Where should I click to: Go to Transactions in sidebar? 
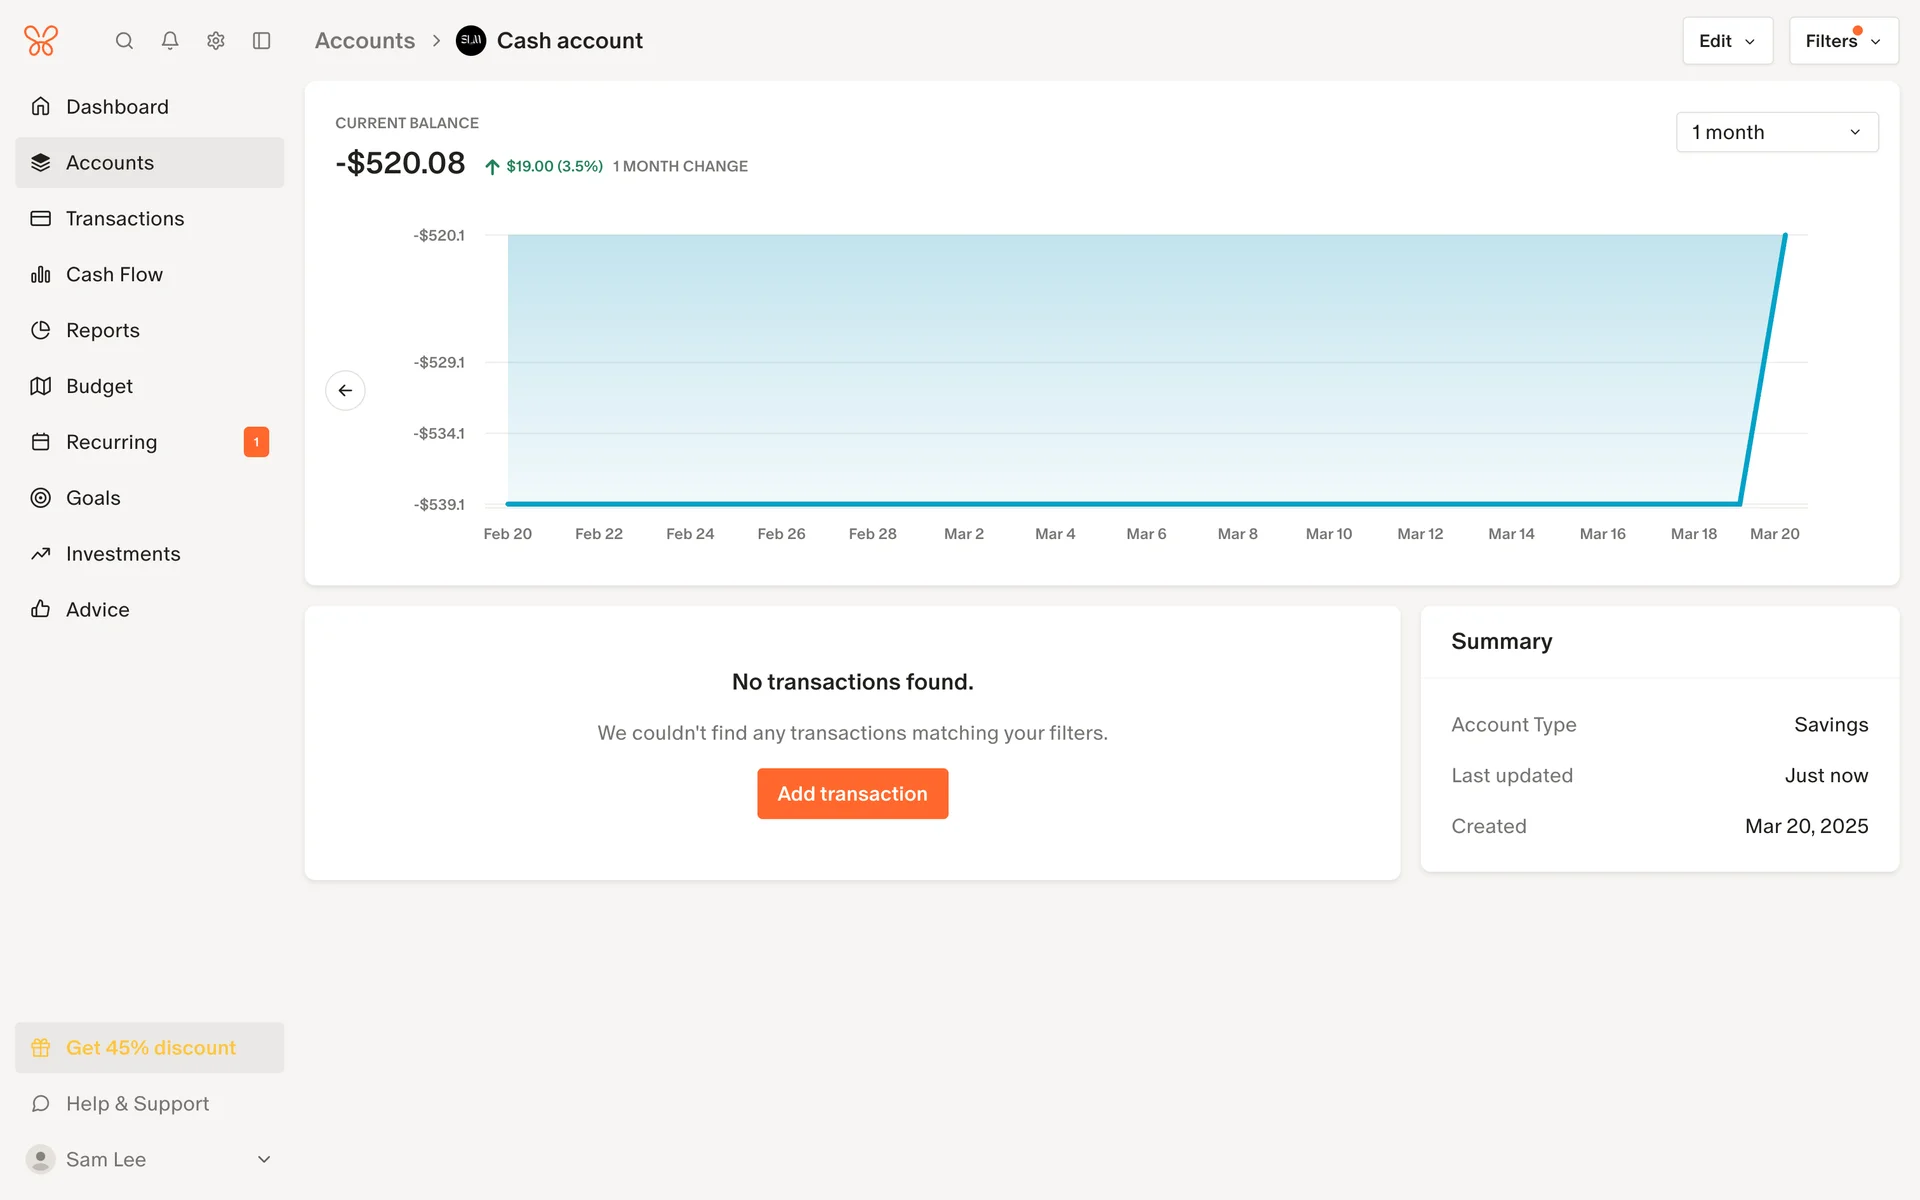[x=125, y=218]
